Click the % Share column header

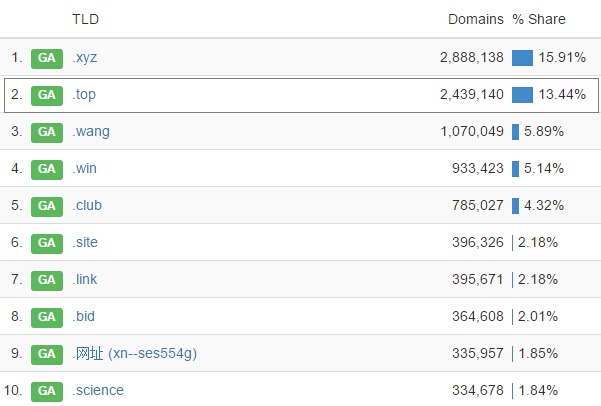(539, 19)
